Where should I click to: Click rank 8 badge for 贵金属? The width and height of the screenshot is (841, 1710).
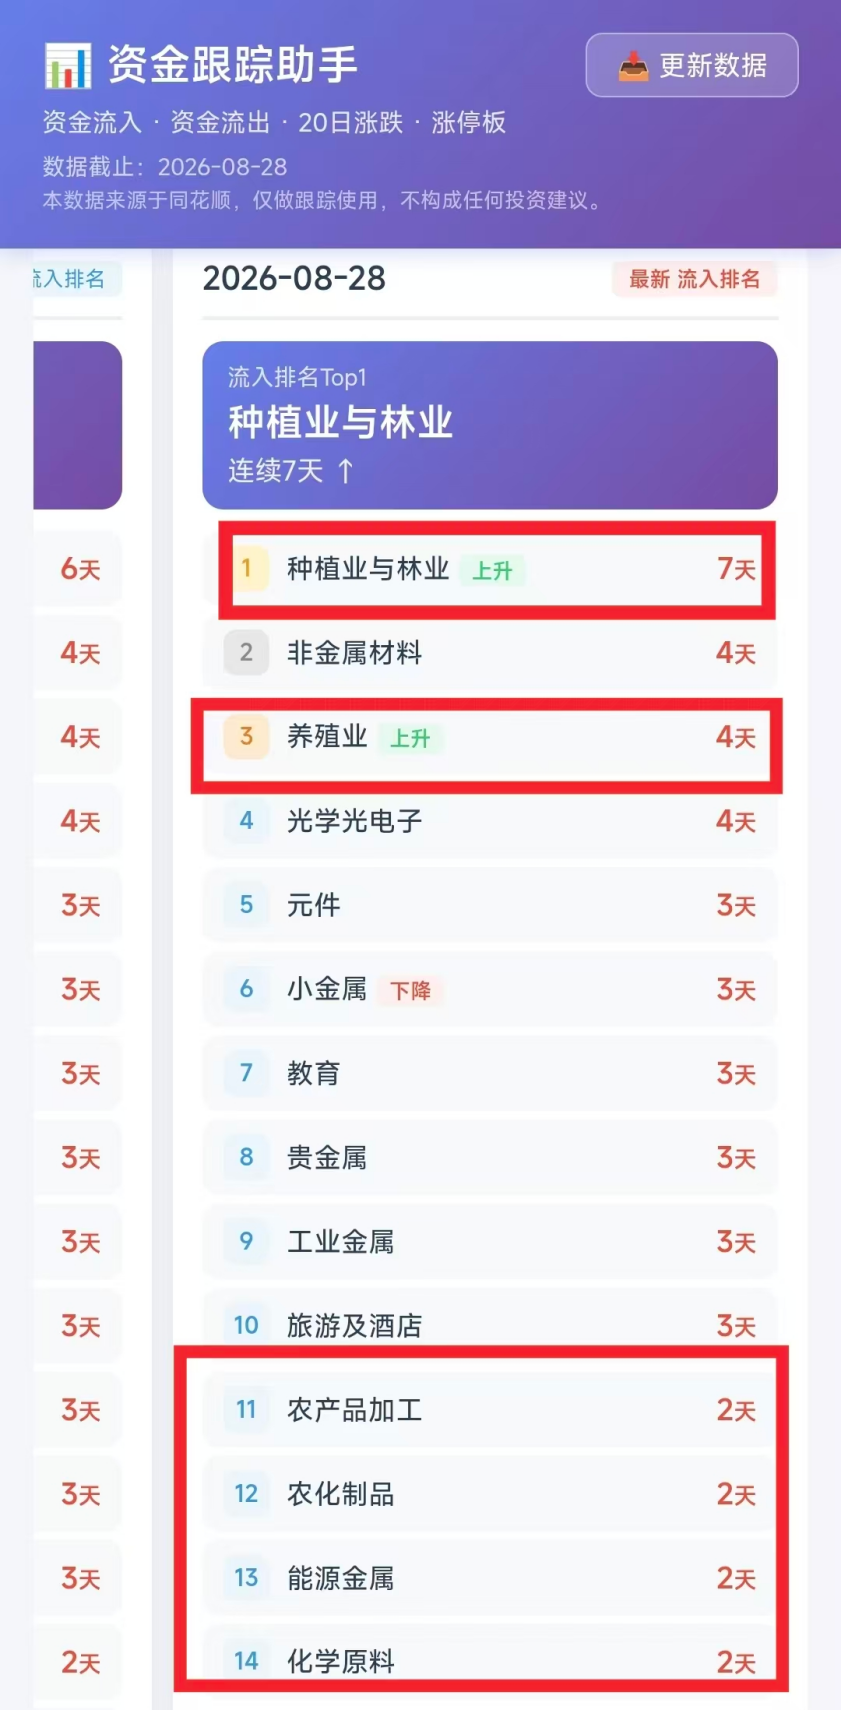[246, 1157]
